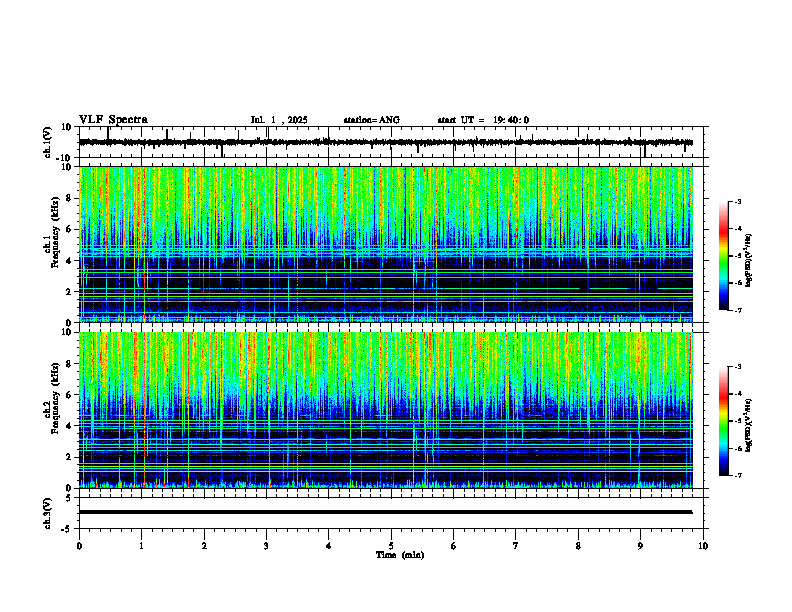Click time axis tick label "2"

tap(204, 546)
